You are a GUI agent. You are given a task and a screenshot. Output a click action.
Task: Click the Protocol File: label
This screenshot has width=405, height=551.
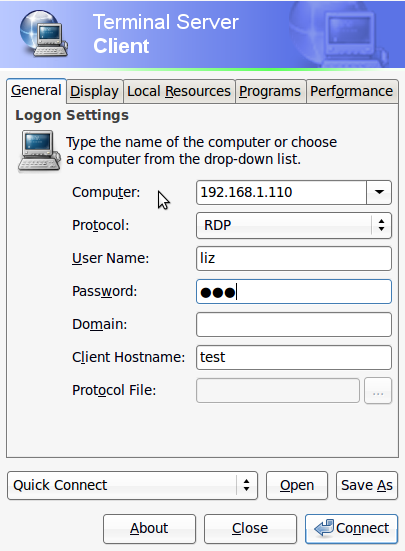coord(114,390)
